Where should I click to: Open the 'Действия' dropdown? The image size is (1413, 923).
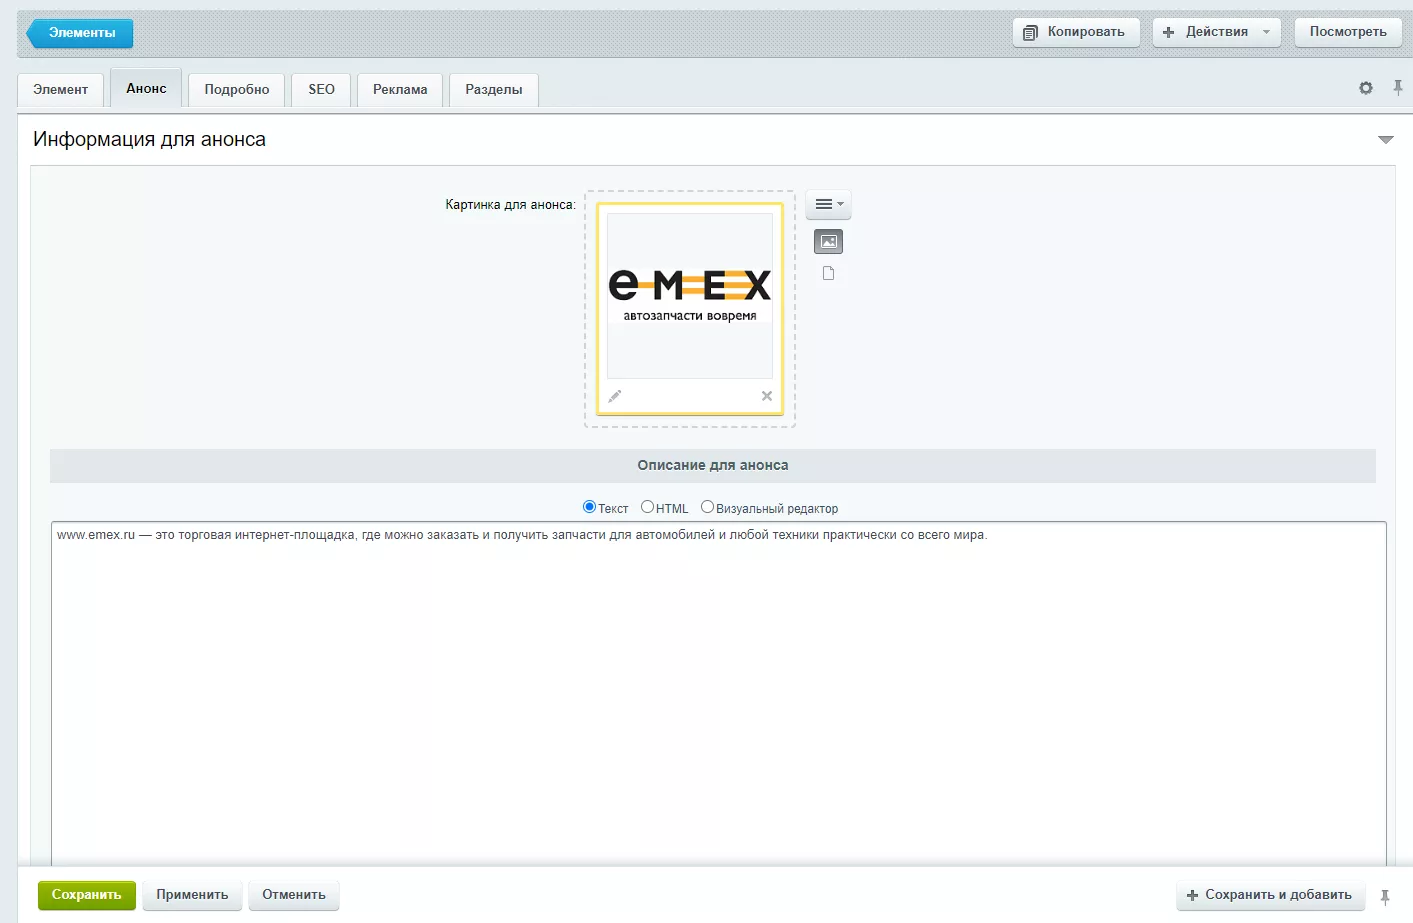[x=1217, y=32]
